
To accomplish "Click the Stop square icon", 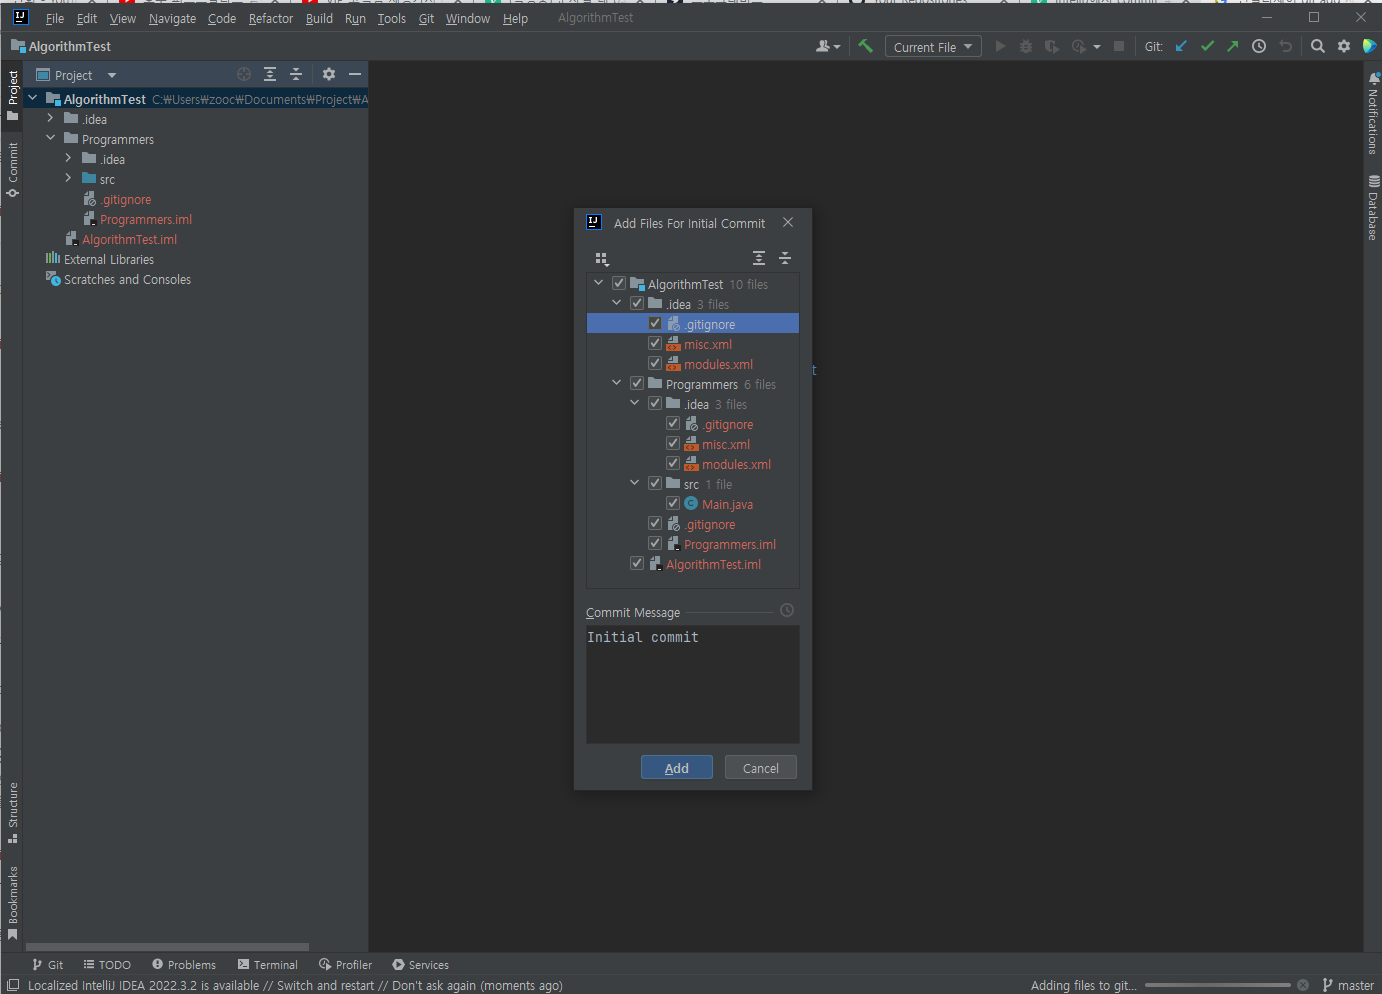I will [1119, 46].
